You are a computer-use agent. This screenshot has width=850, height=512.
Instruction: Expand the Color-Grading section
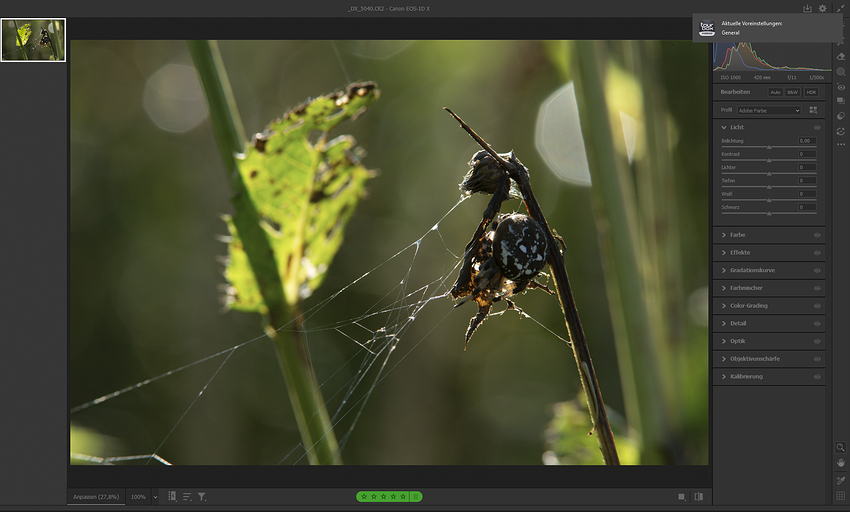tap(748, 305)
